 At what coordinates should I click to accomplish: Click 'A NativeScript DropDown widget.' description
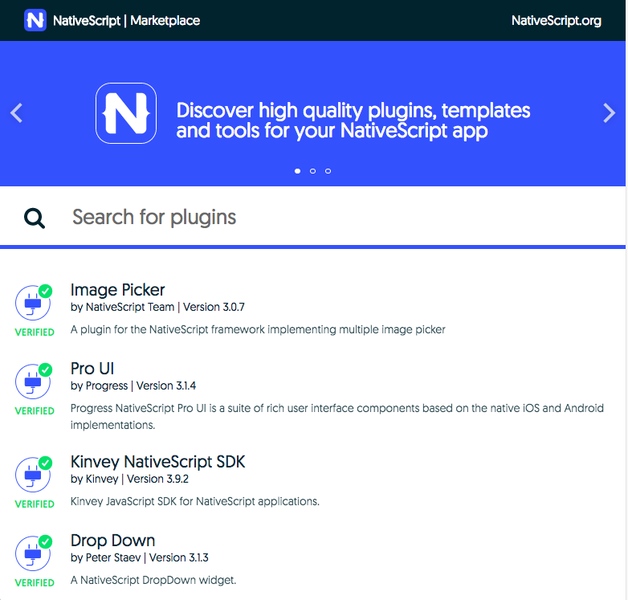tap(153, 580)
